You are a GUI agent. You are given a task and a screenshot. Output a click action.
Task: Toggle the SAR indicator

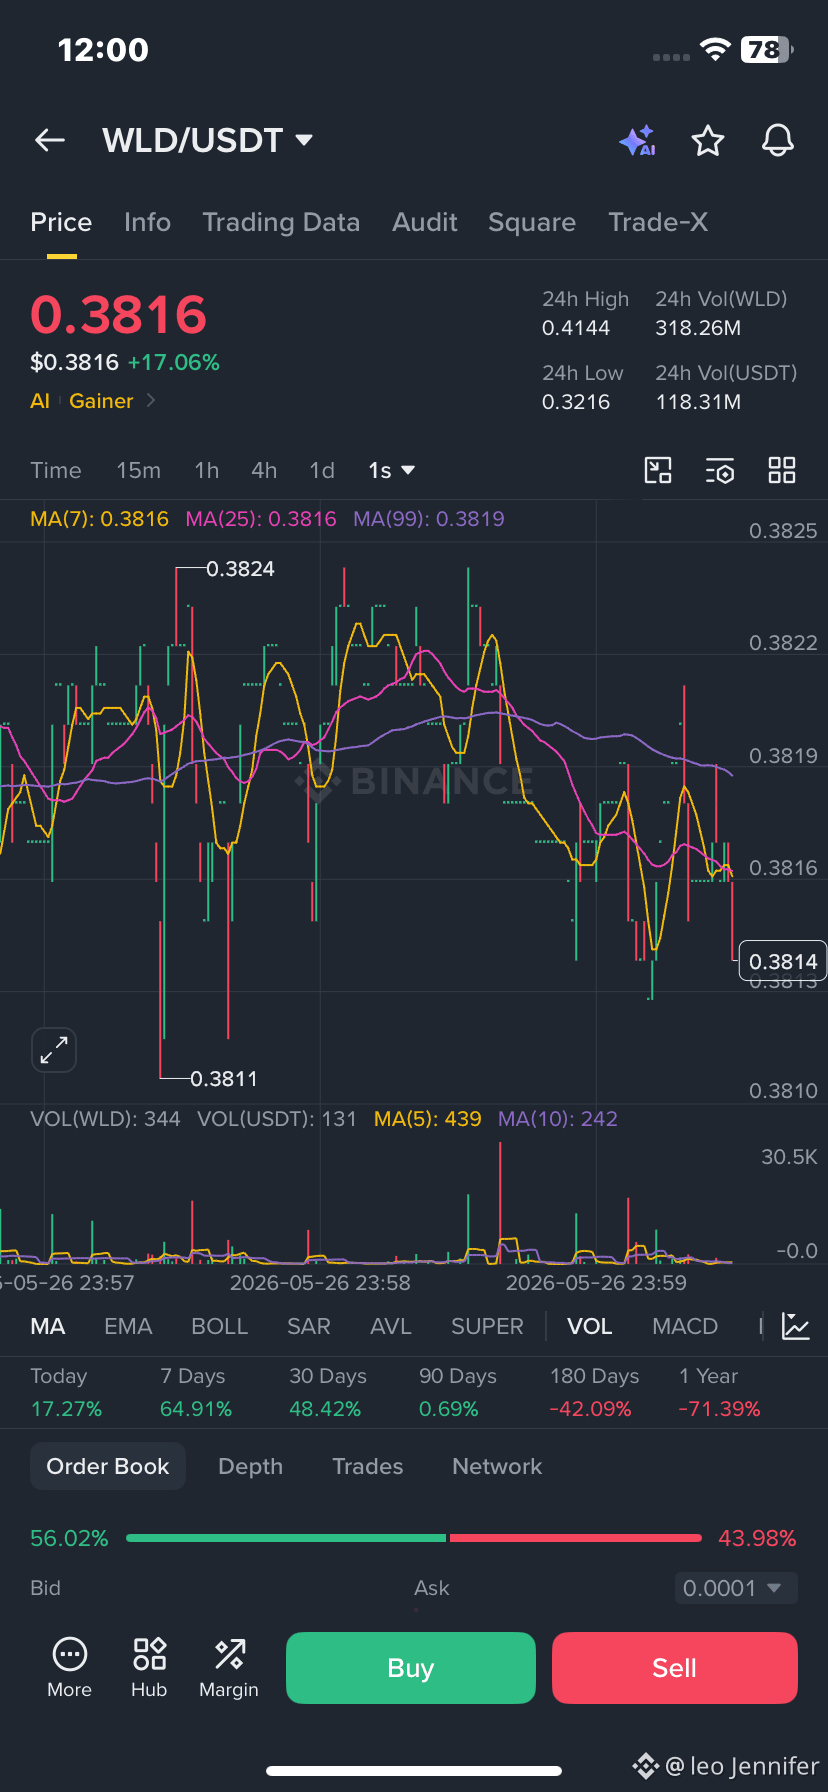click(308, 1327)
